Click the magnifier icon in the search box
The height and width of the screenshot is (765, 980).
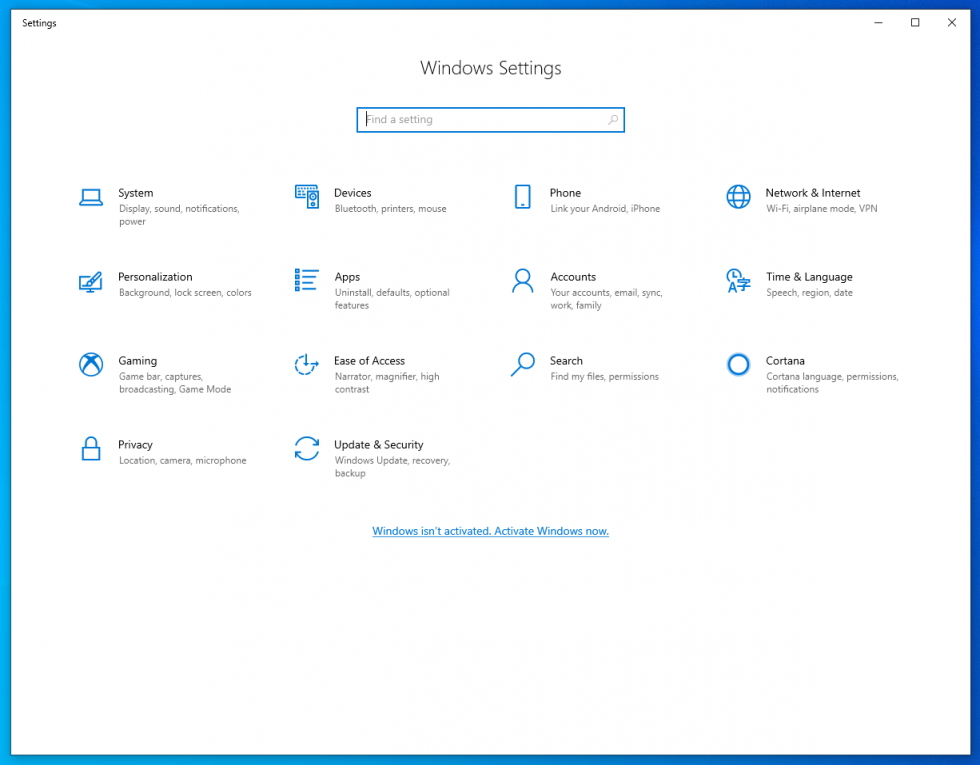613,119
